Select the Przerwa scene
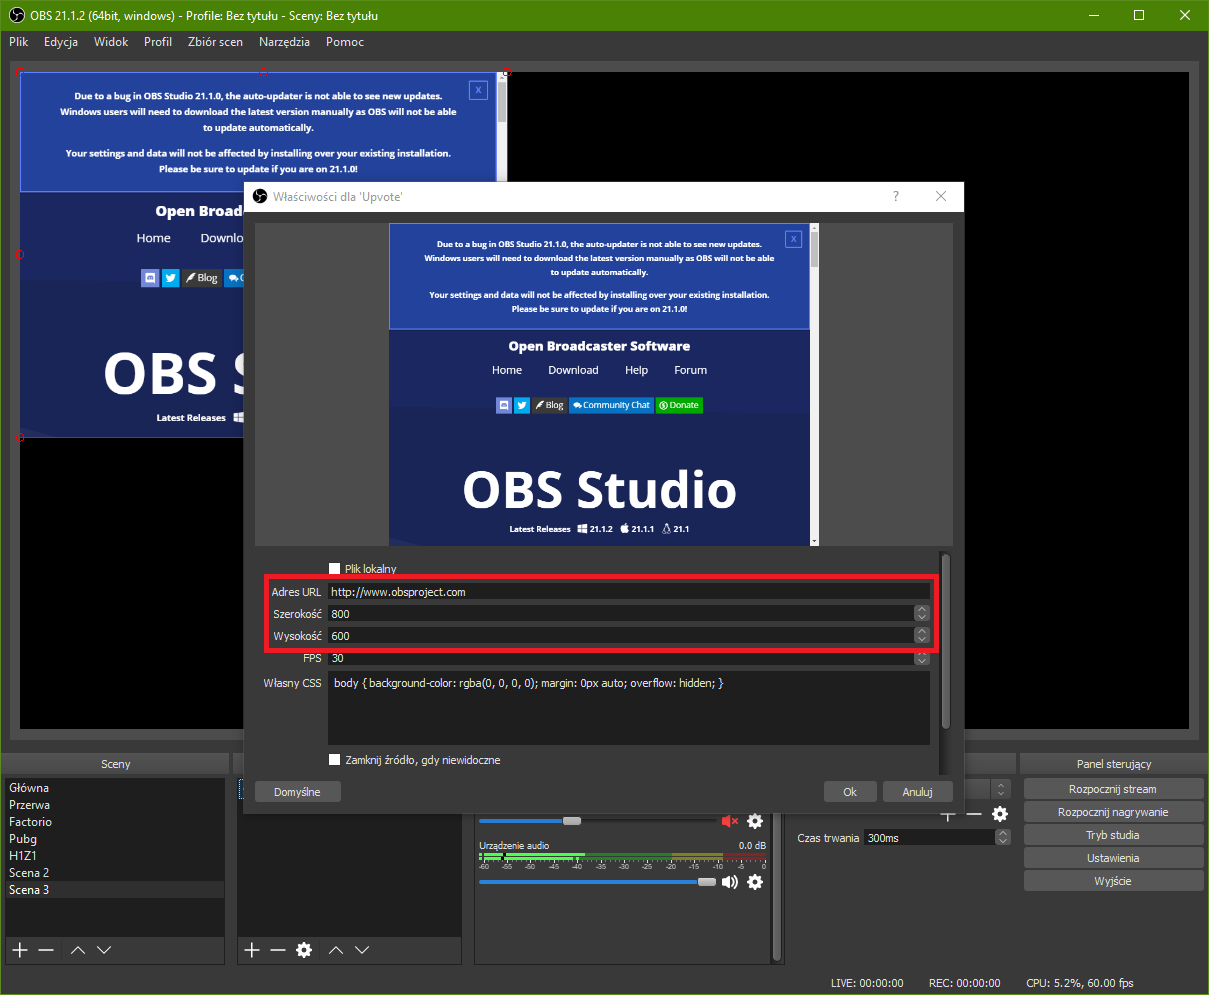 115,805
